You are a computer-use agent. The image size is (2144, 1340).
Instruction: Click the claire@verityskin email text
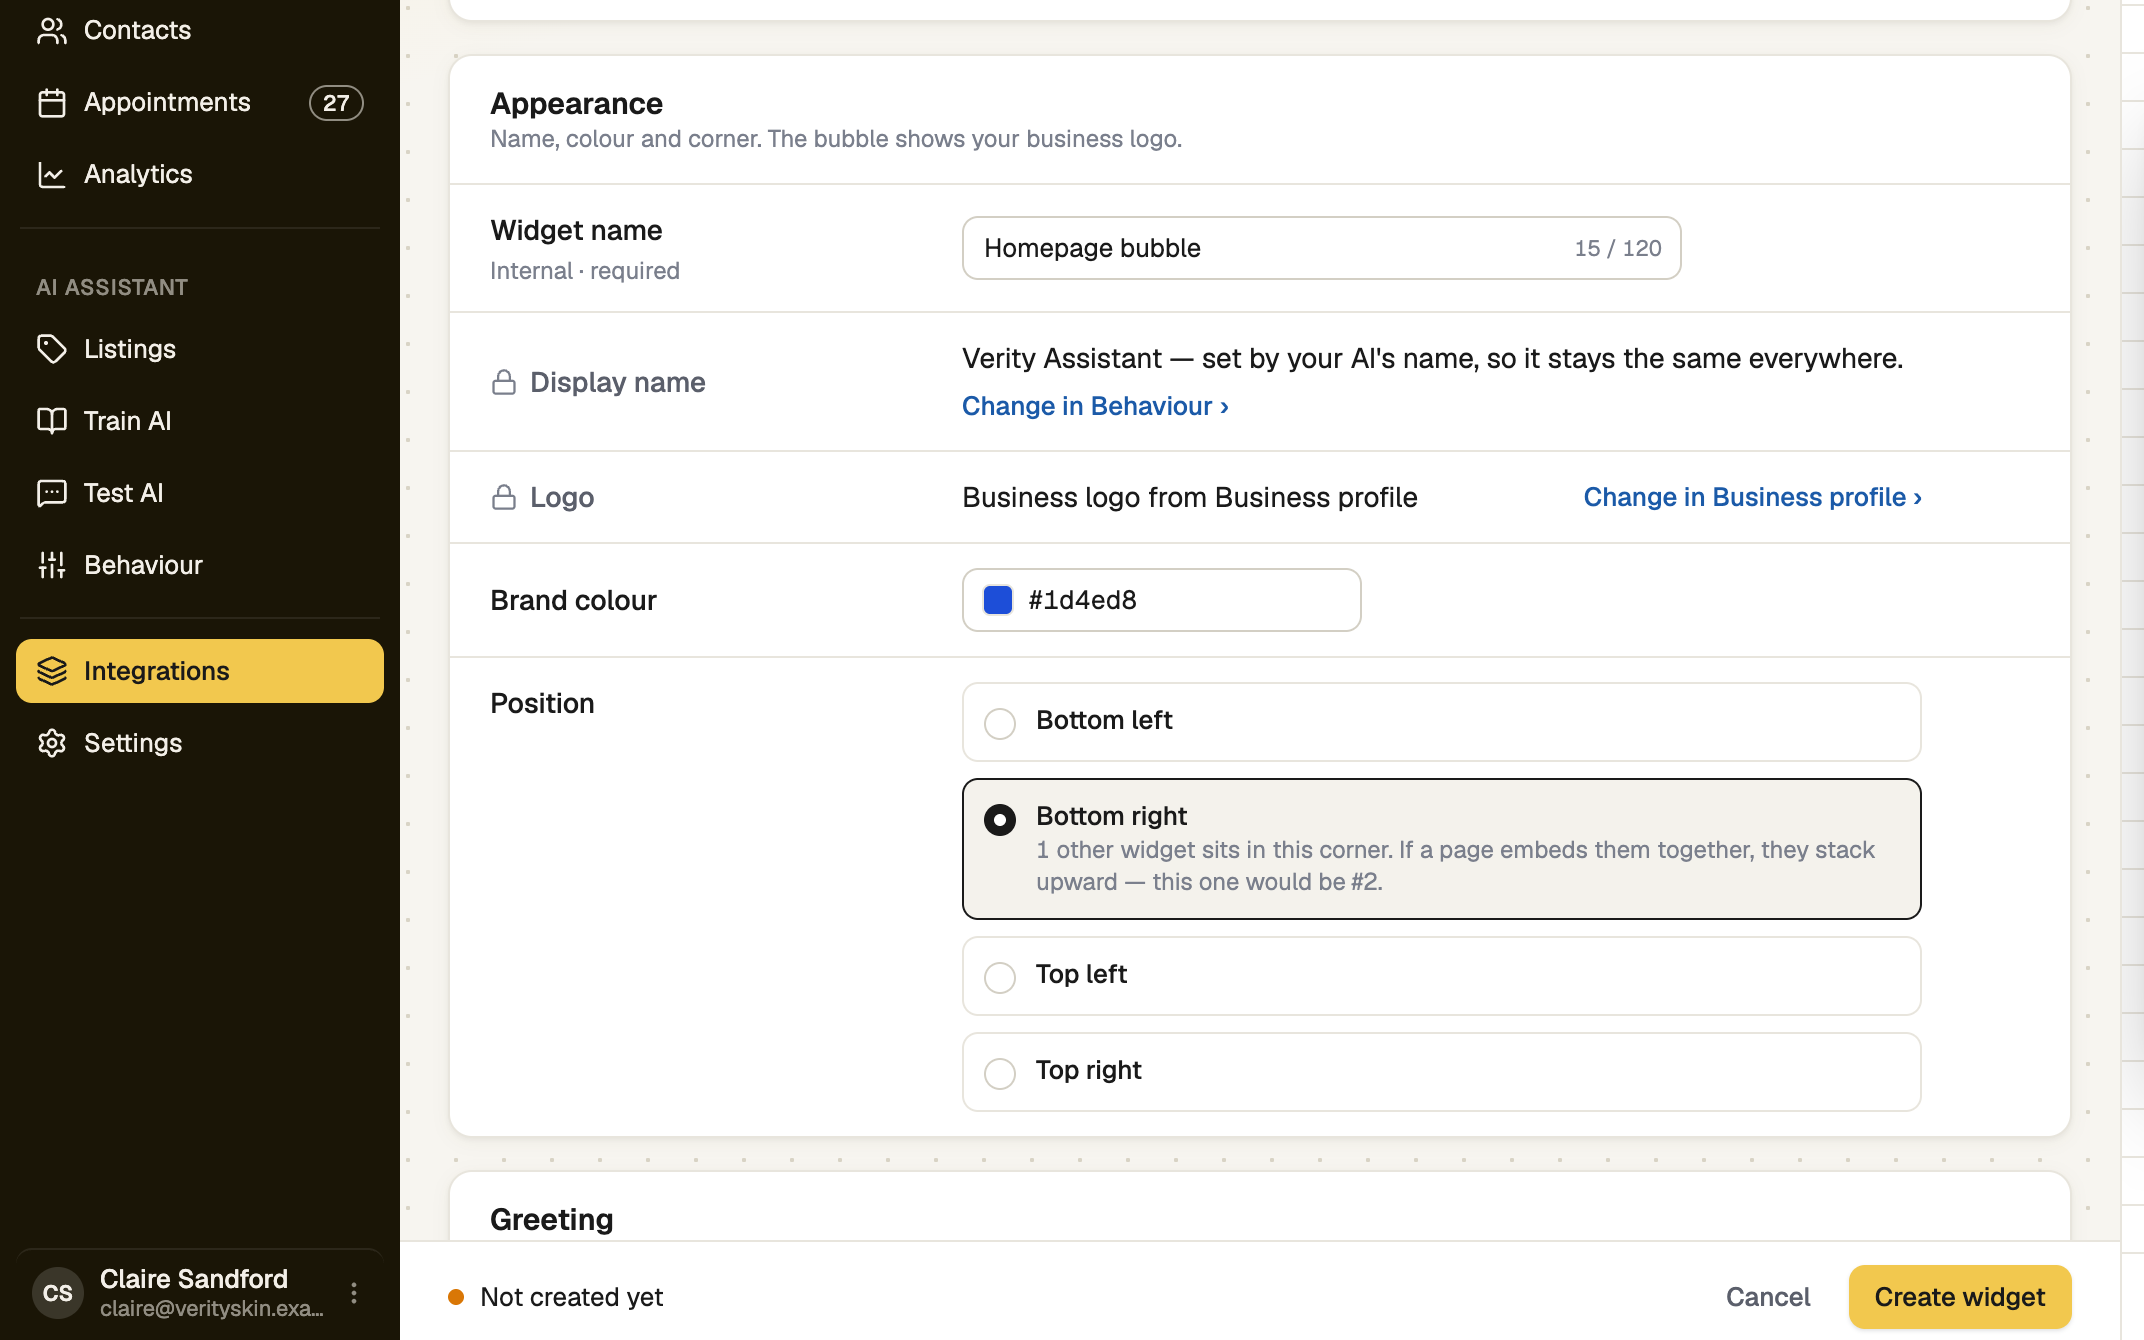[211, 1309]
